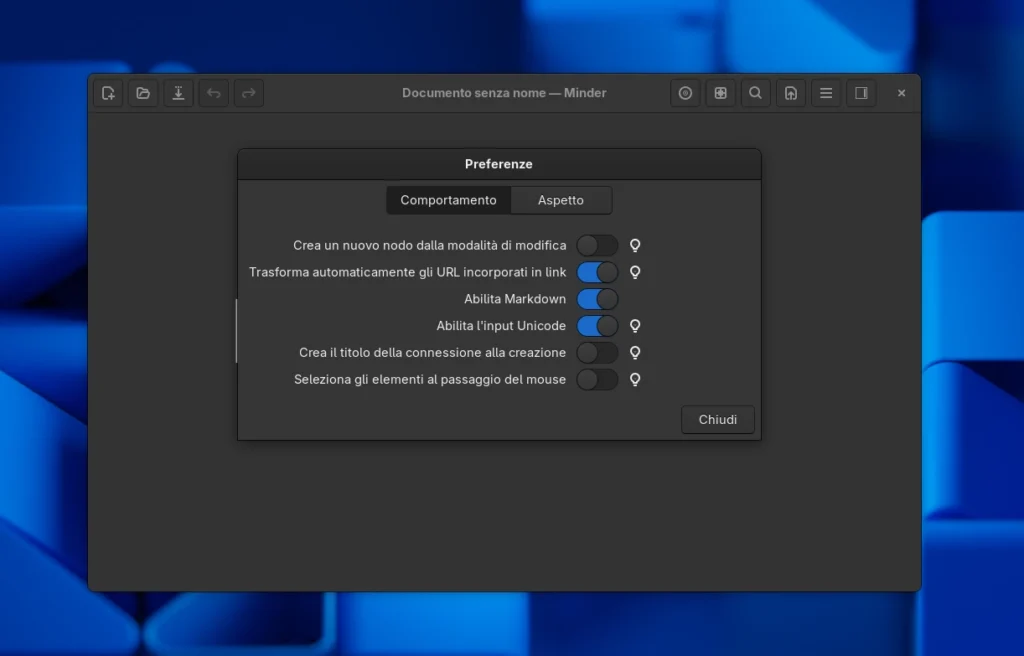Viewport: 1024px width, 656px height.
Task: Enable connection title on creation switch
Action: point(597,353)
